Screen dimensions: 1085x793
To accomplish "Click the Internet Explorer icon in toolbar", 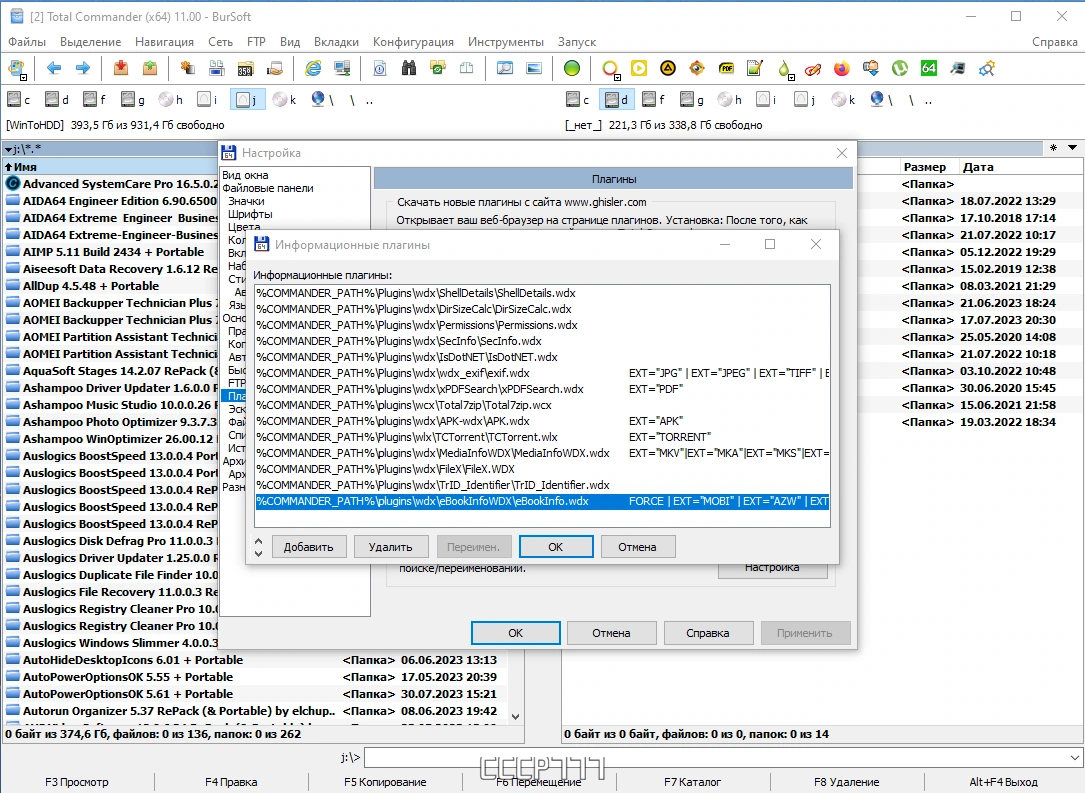I will pyautogui.click(x=313, y=68).
